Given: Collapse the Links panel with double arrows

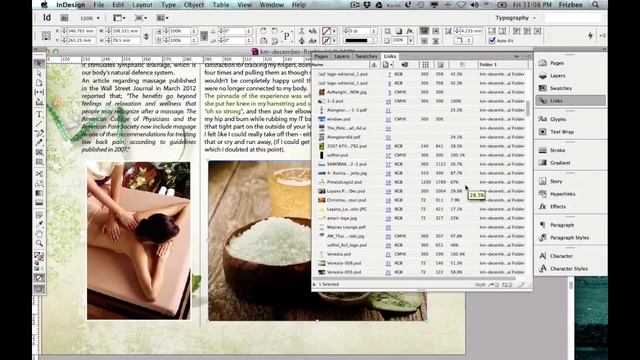Looking at the screenshot, I should [517, 56].
